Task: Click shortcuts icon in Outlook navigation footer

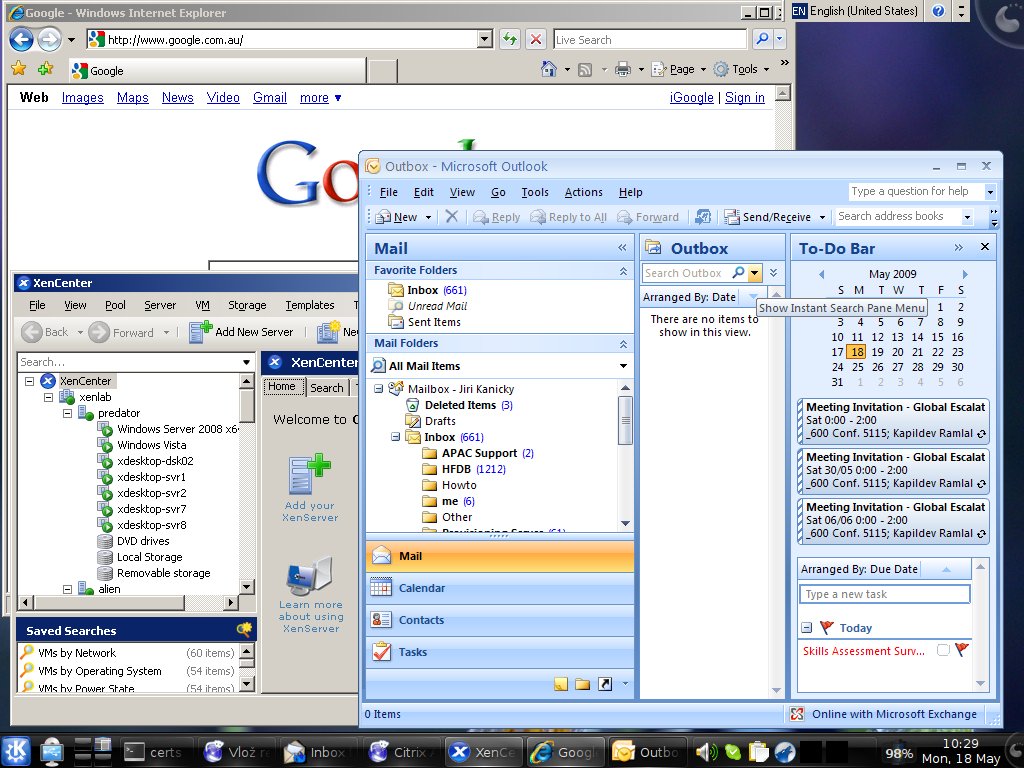Action: tap(605, 684)
